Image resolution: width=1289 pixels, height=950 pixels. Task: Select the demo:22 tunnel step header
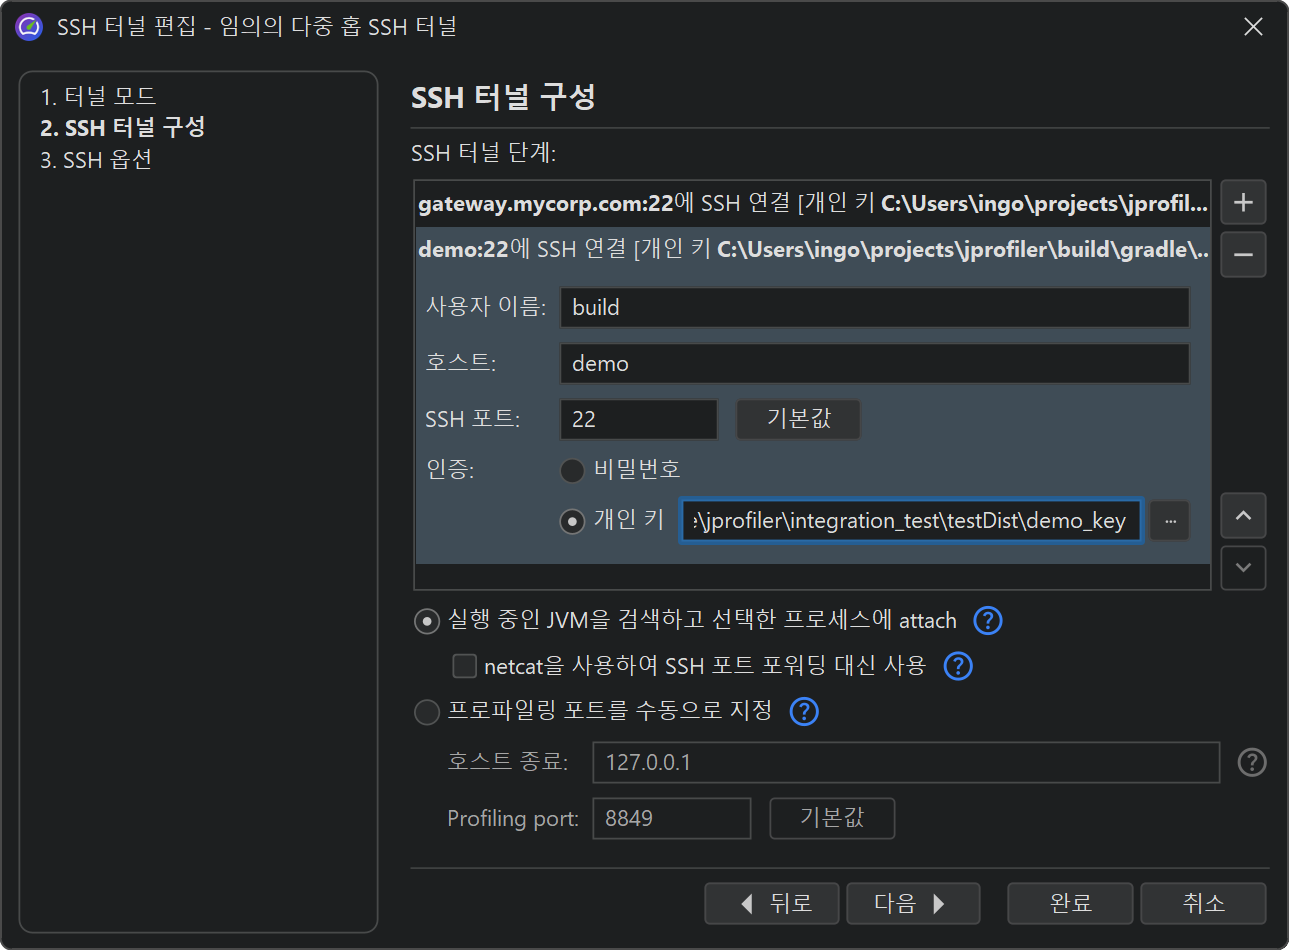click(x=812, y=250)
